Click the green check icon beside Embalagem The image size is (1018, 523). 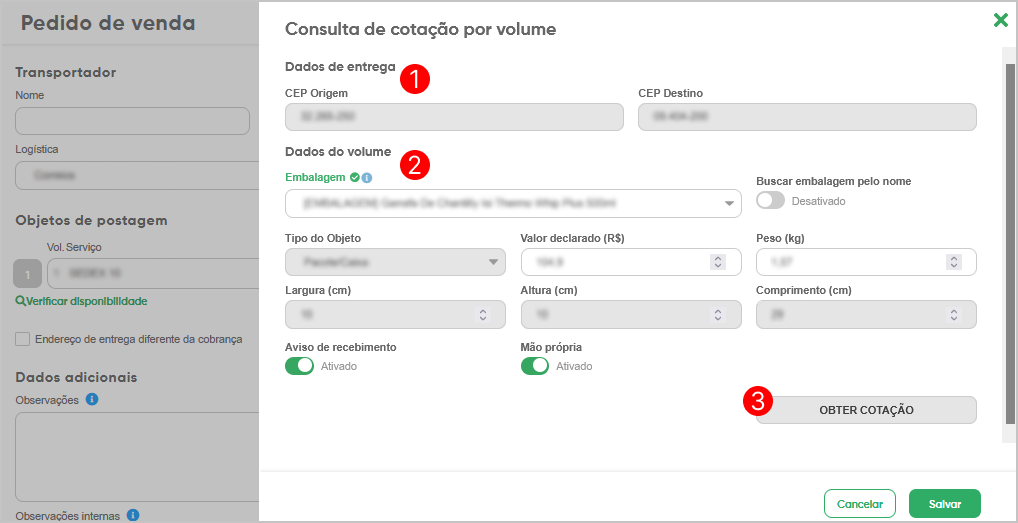354,177
